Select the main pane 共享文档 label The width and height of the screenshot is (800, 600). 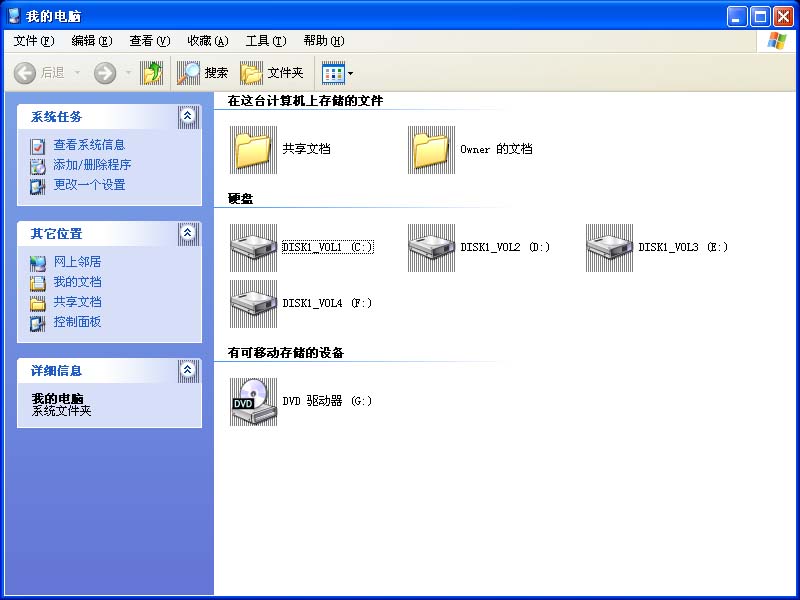(307, 149)
